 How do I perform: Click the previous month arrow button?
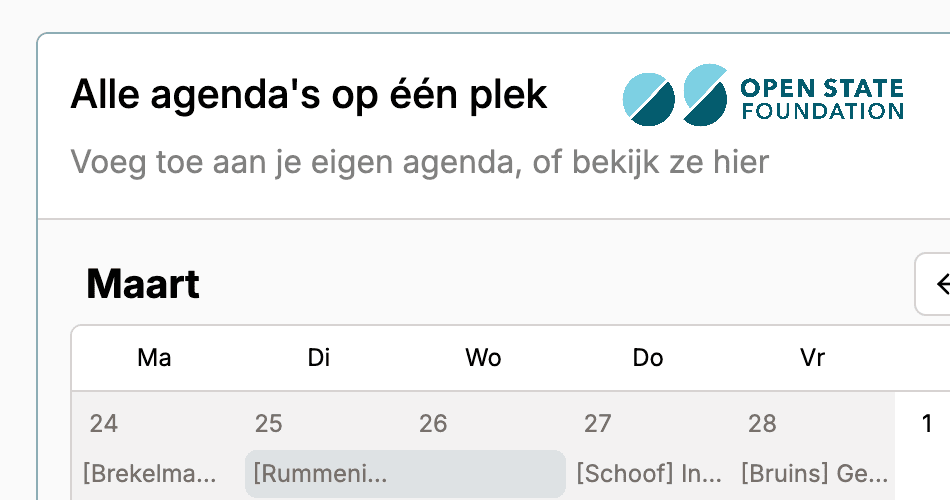click(x=934, y=284)
